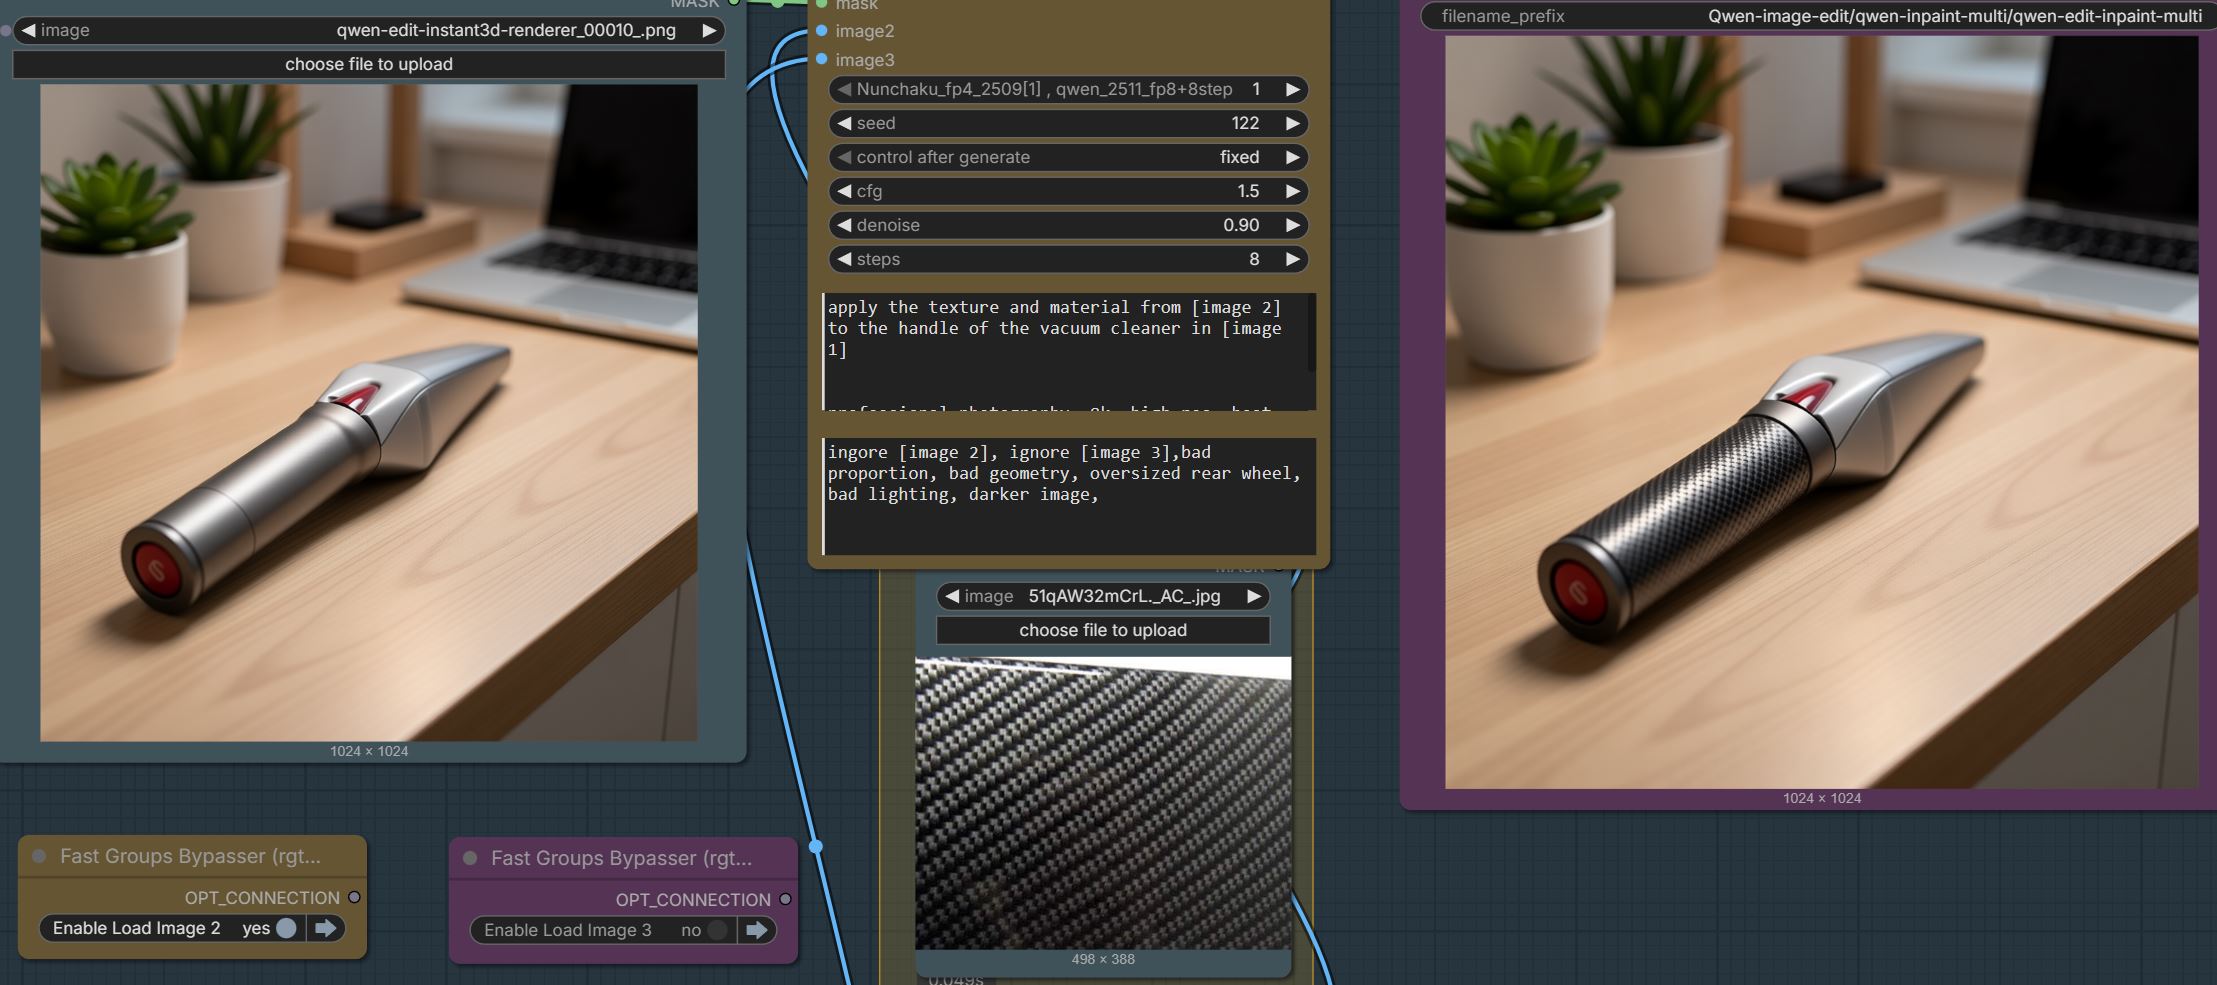Go to Load Image 2 group arrow
The height and width of the screenshot is (985, 2217).
coord(325,928)
